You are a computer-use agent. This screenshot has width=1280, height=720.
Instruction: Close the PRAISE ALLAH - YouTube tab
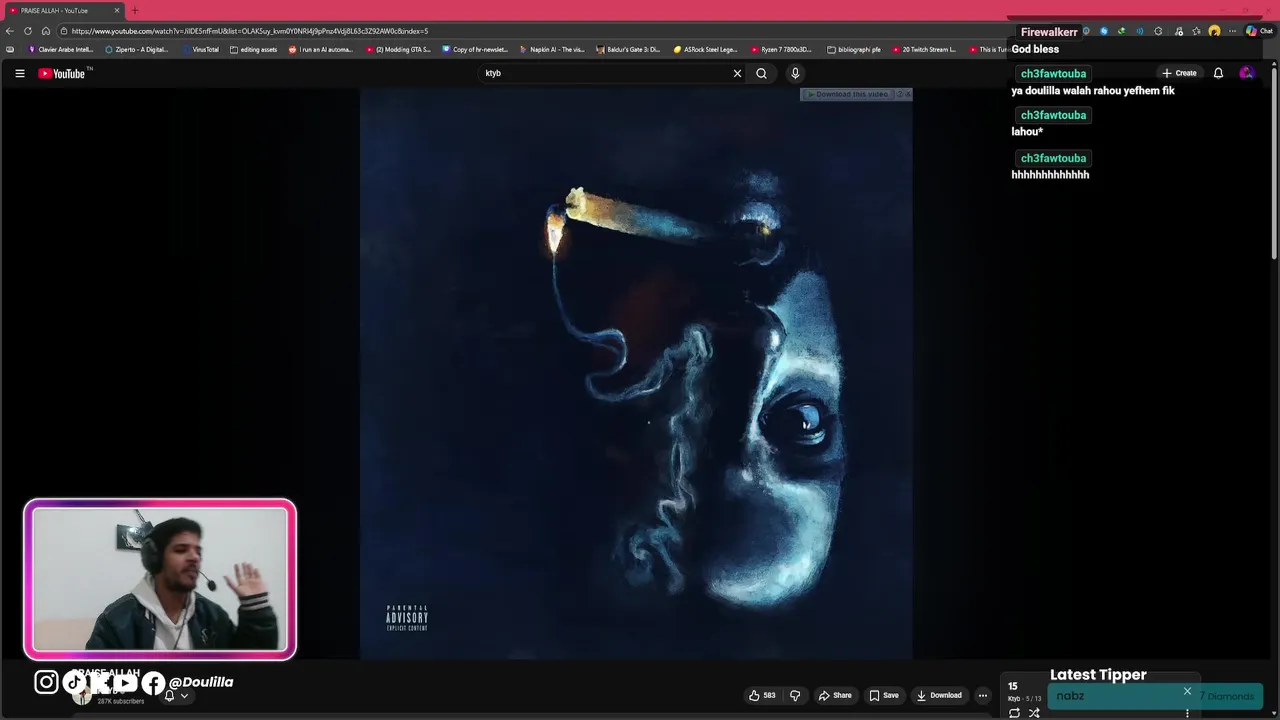coord(117,10)
